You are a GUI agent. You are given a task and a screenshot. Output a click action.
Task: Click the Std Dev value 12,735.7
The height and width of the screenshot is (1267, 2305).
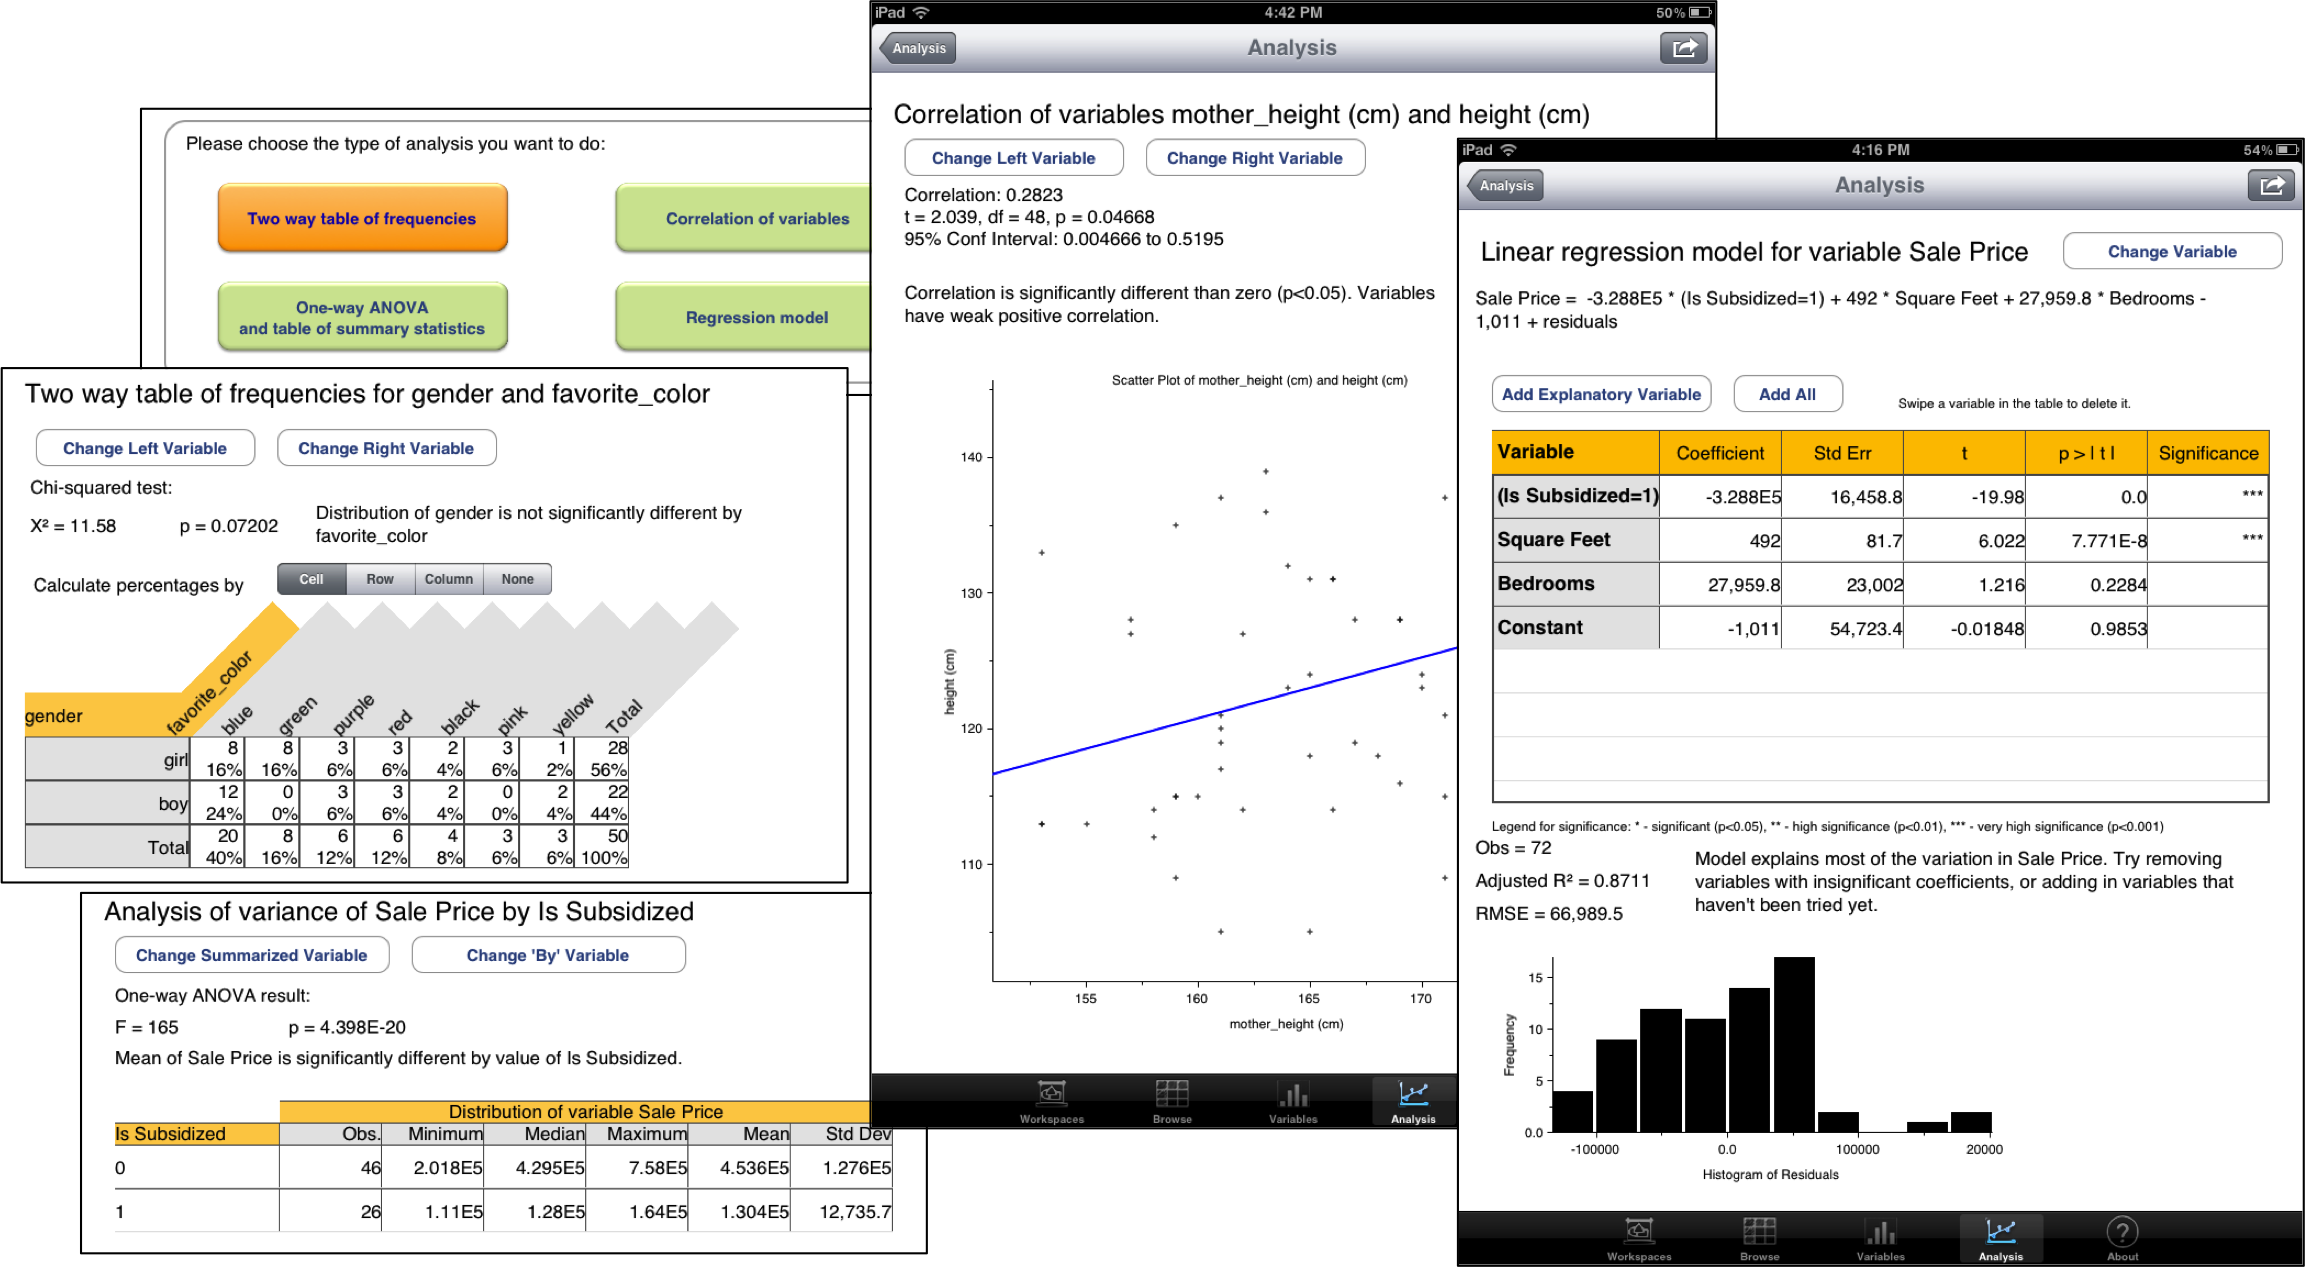[x=855, y=1212]
